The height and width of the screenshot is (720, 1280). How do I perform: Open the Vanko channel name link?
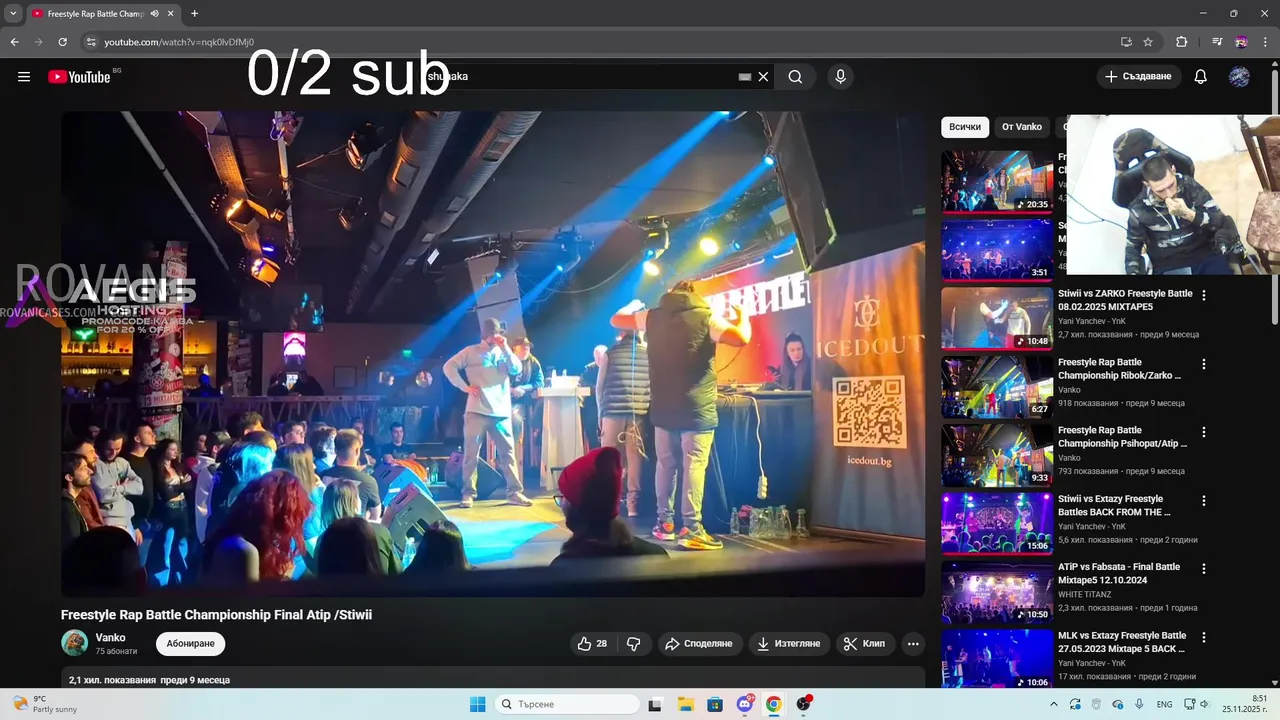[111, 638]
